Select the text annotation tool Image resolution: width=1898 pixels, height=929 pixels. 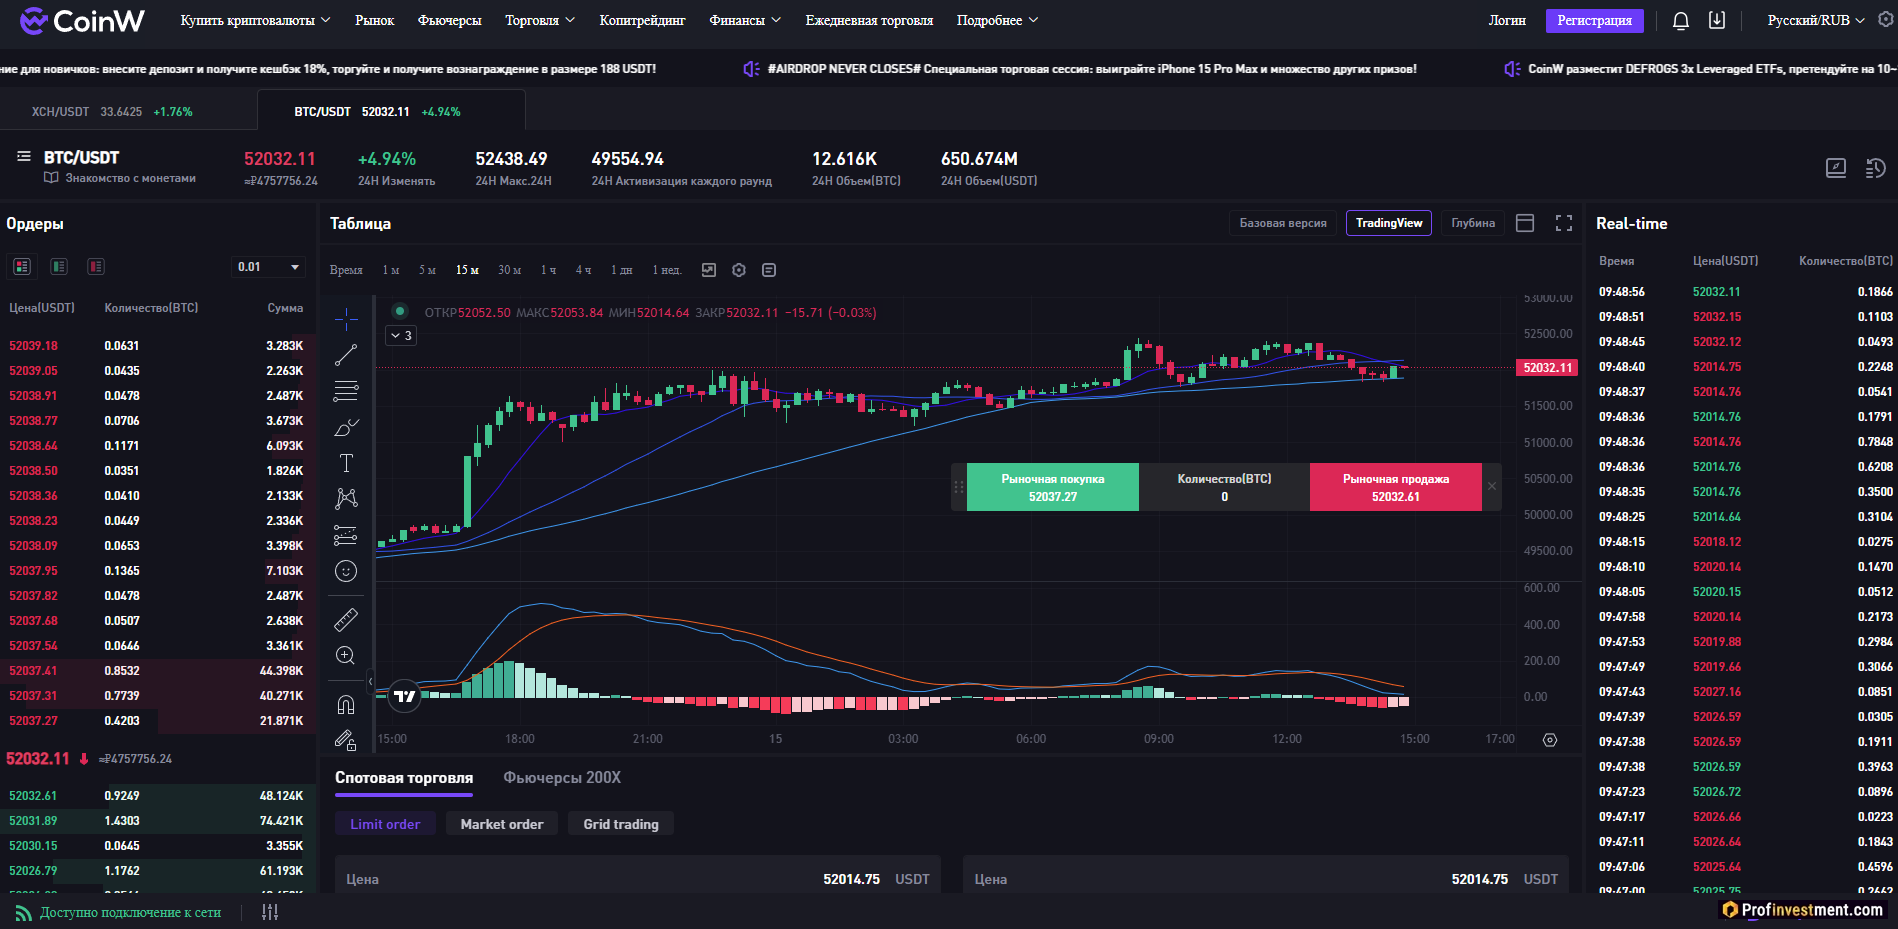pos(346,463)
